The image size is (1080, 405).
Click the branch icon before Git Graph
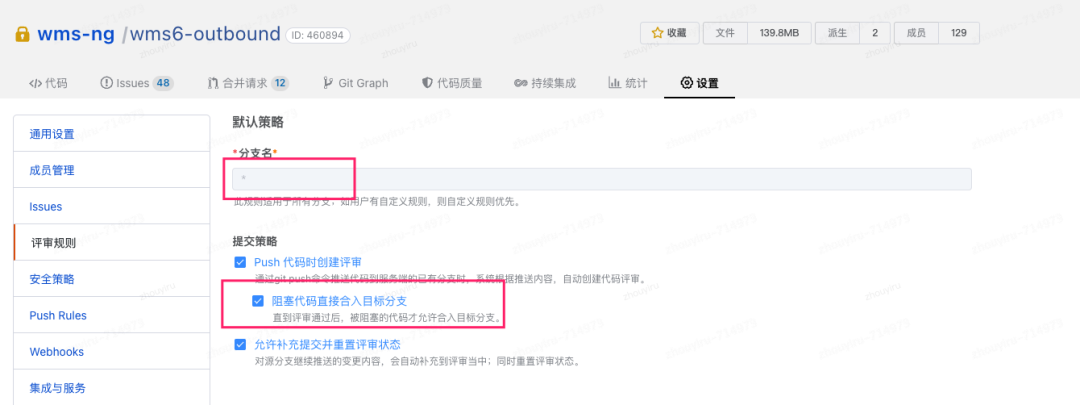329,83
